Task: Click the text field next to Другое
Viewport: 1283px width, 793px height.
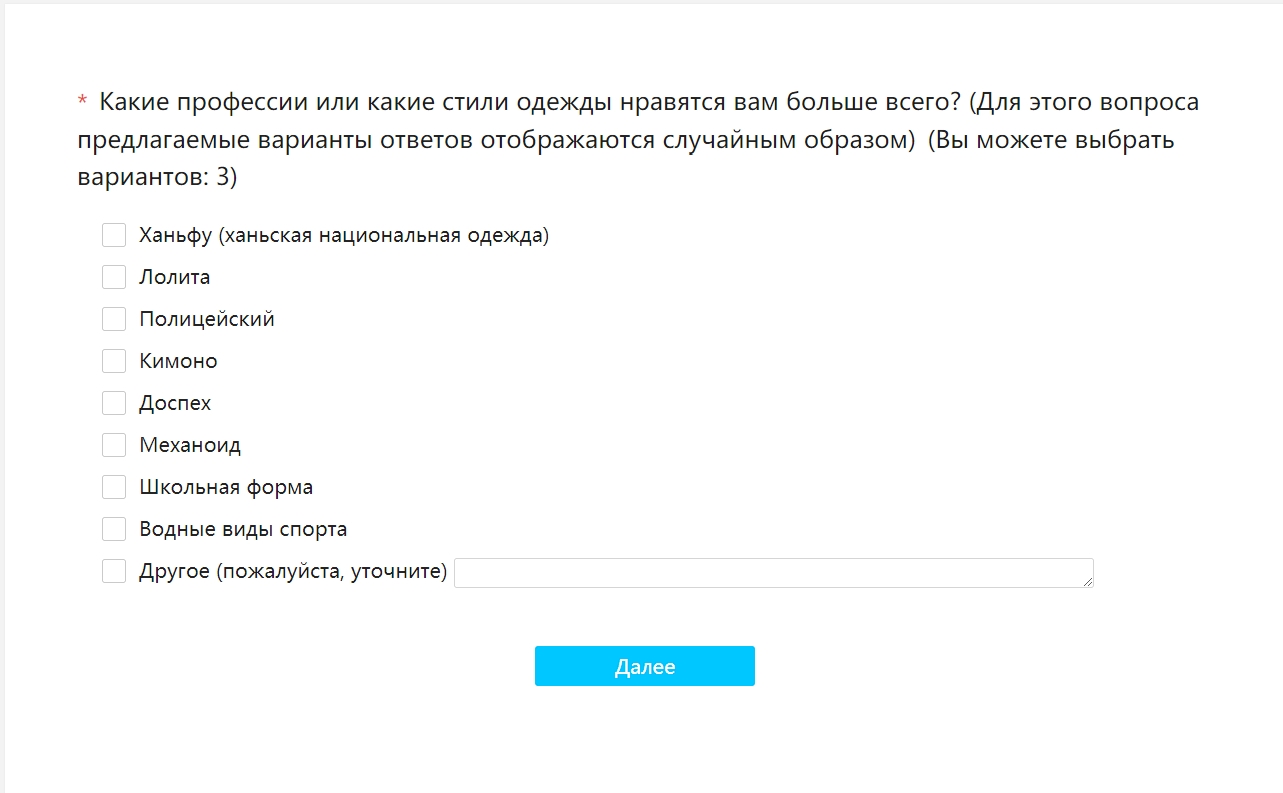Action: (772, 573)
